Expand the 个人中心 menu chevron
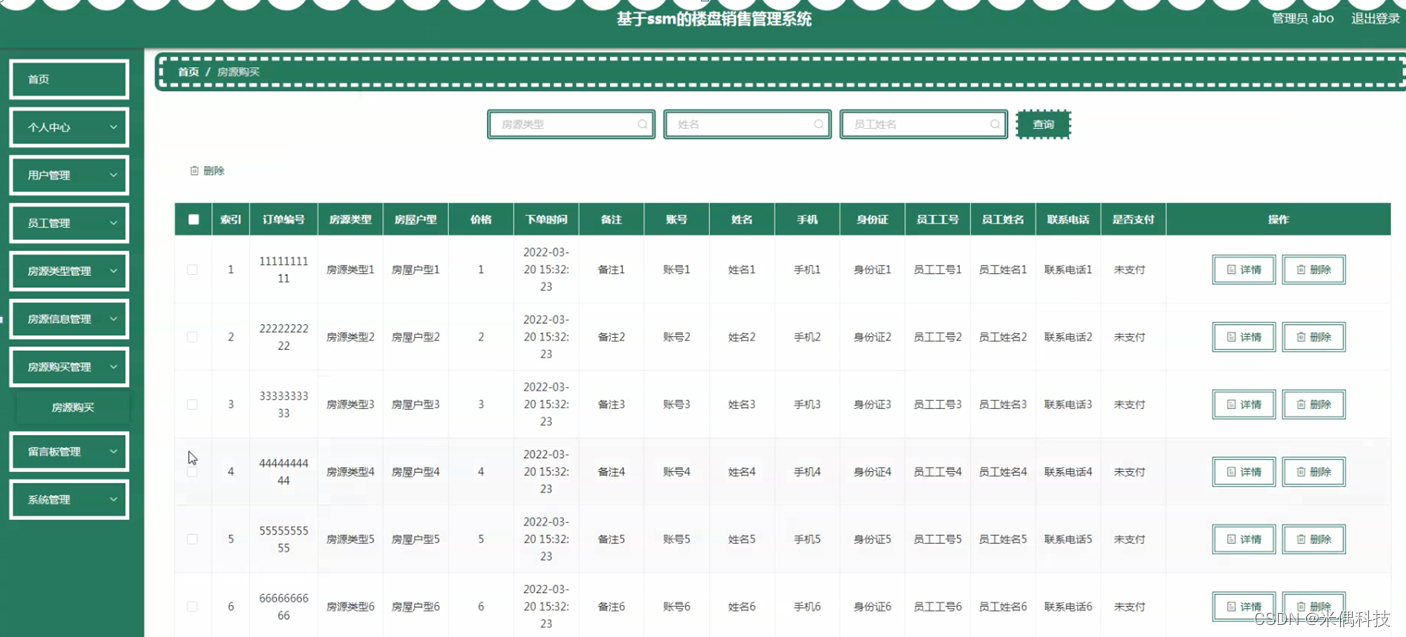The width and height of the screenshot is (1406, 637). coord(113,128)
